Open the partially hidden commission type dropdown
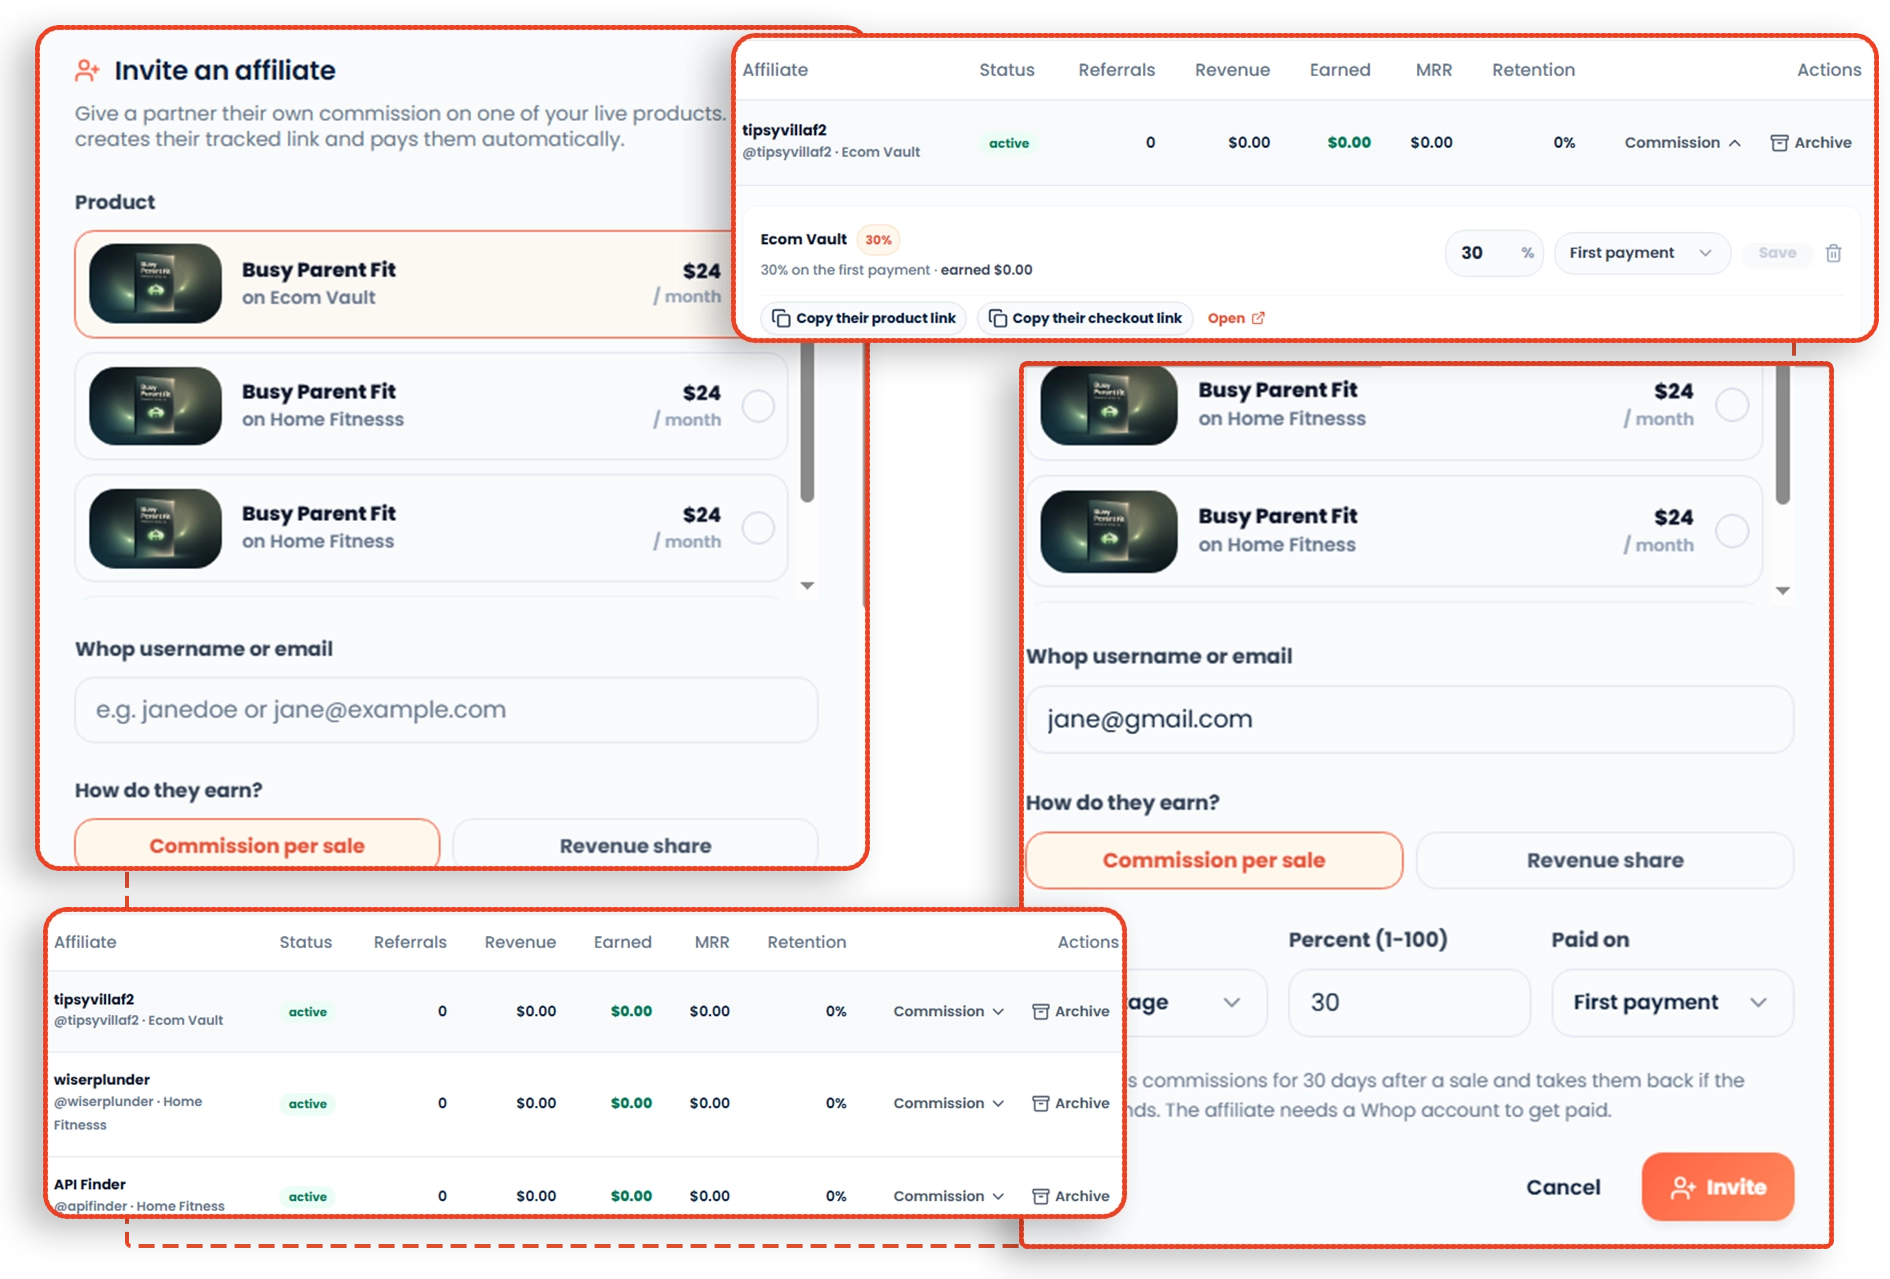This screenshot has height=1279, width=1890. click(x=1195, y=1002)
